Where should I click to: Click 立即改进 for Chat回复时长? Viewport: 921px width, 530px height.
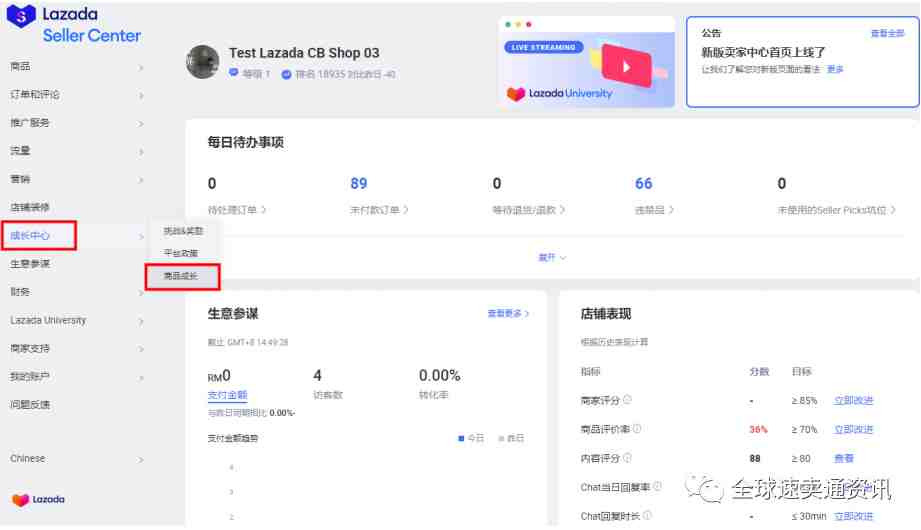pyautogui.click(x=853, y=516)
